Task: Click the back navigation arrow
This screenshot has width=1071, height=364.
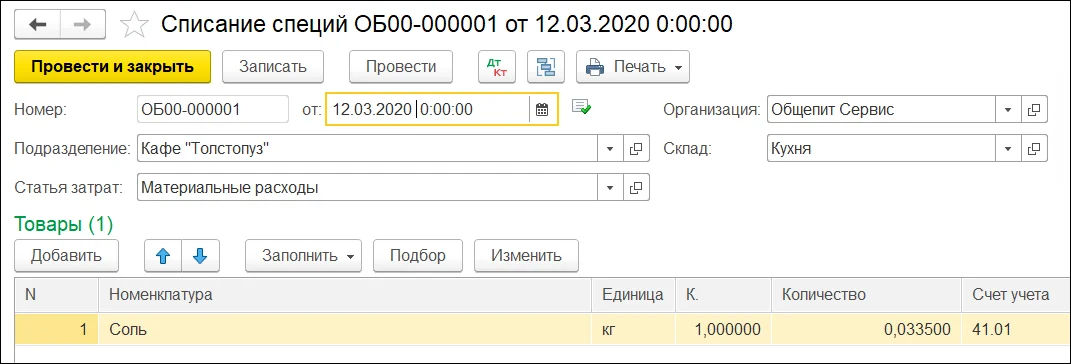Action: point(37,25)
